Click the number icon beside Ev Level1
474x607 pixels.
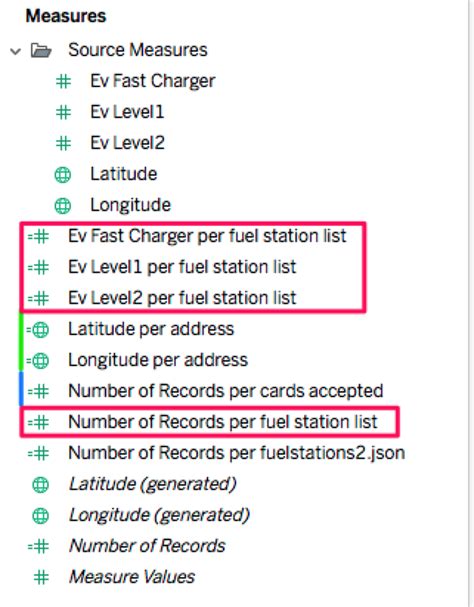pyautogui.click(x=63, y=113)
